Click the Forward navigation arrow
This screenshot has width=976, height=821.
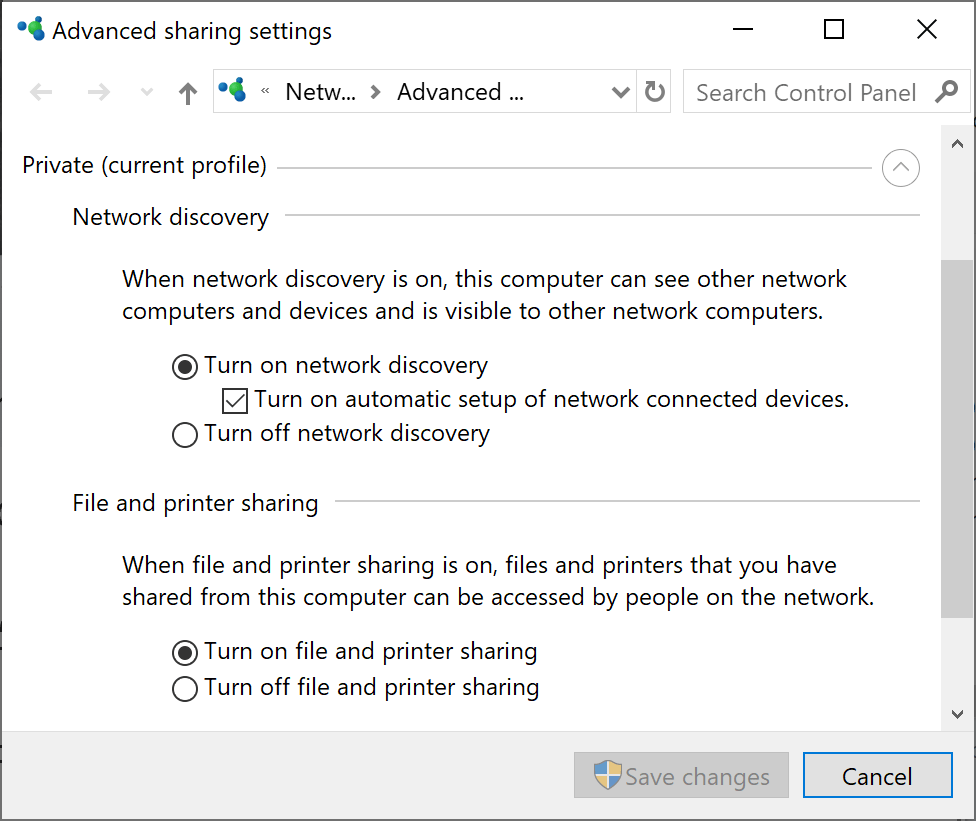(x=98, y=91)
